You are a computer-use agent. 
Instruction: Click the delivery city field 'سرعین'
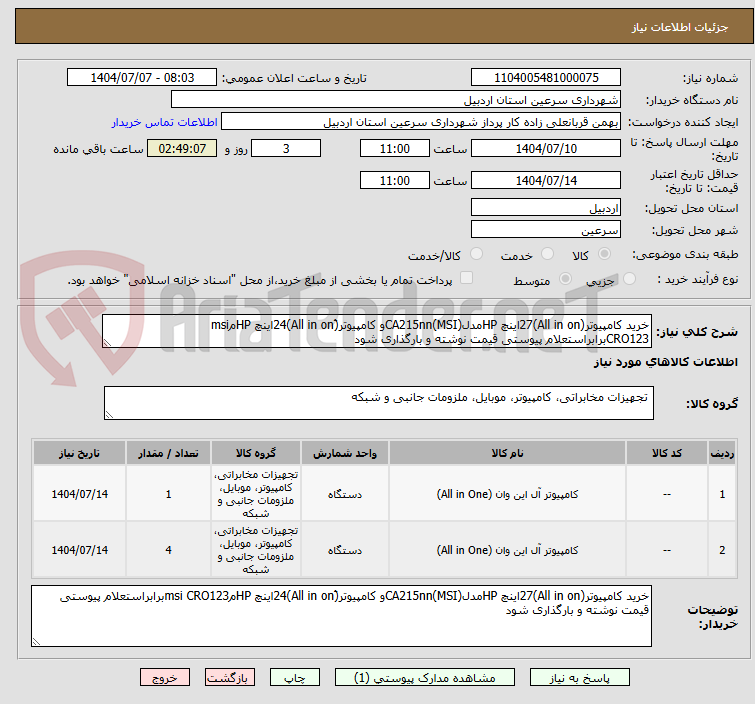click(545, 229)
